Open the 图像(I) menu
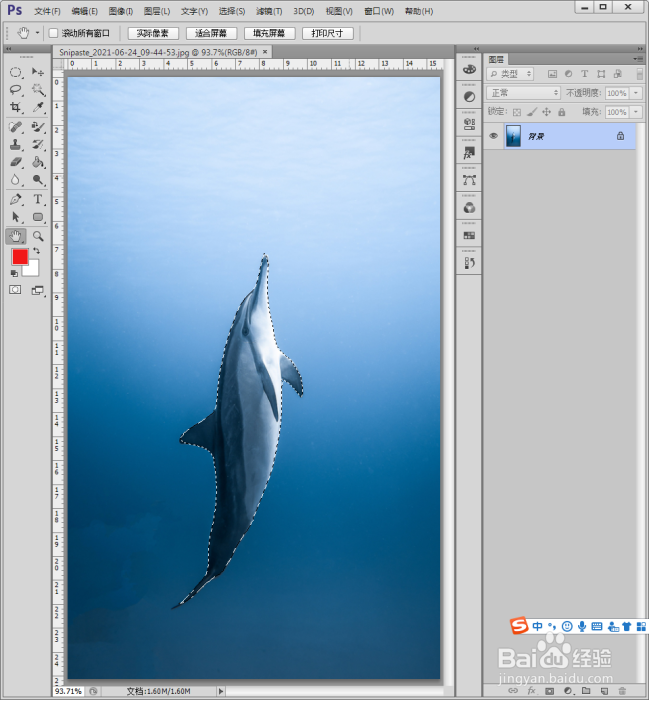The image size is (649, 701). point(120,11)
